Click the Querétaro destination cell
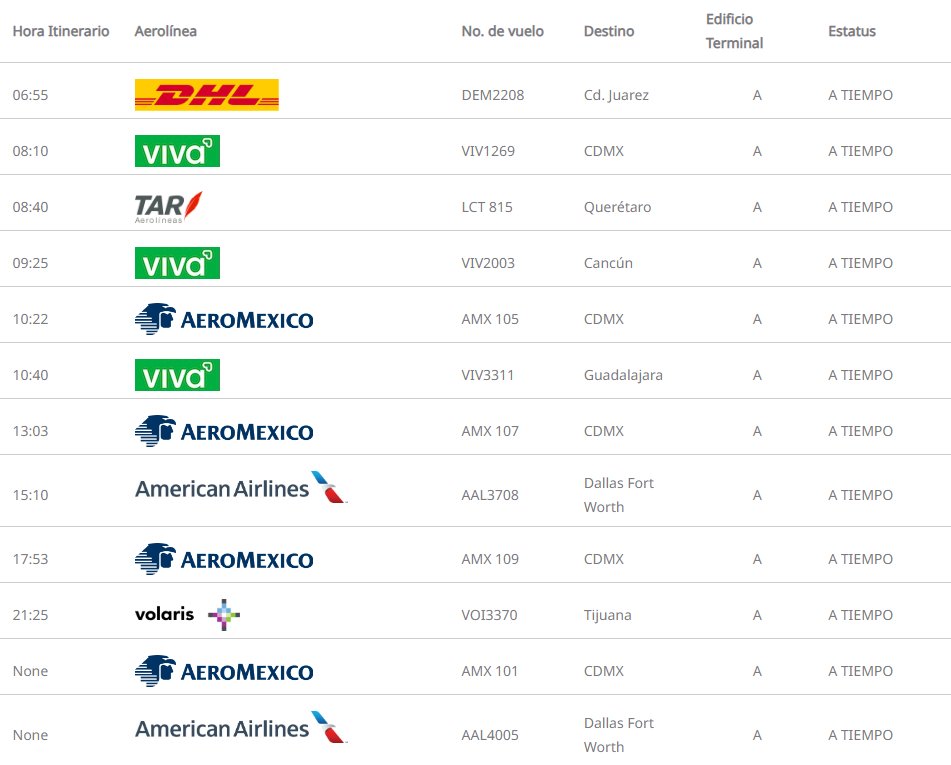This screenshot has height=765, width=951. [x=617, y=207]
